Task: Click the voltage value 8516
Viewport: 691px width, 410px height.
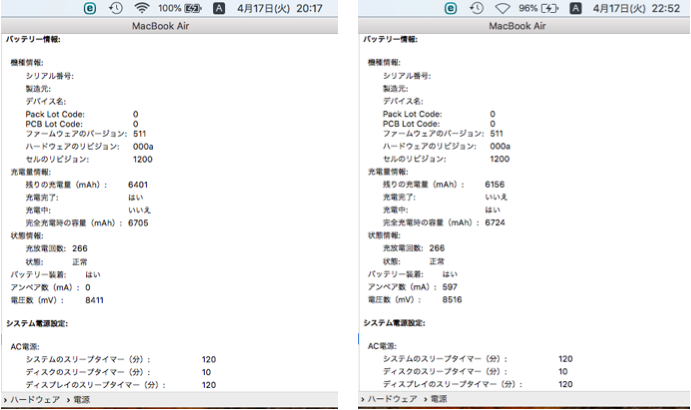Action: pos(452,300)
